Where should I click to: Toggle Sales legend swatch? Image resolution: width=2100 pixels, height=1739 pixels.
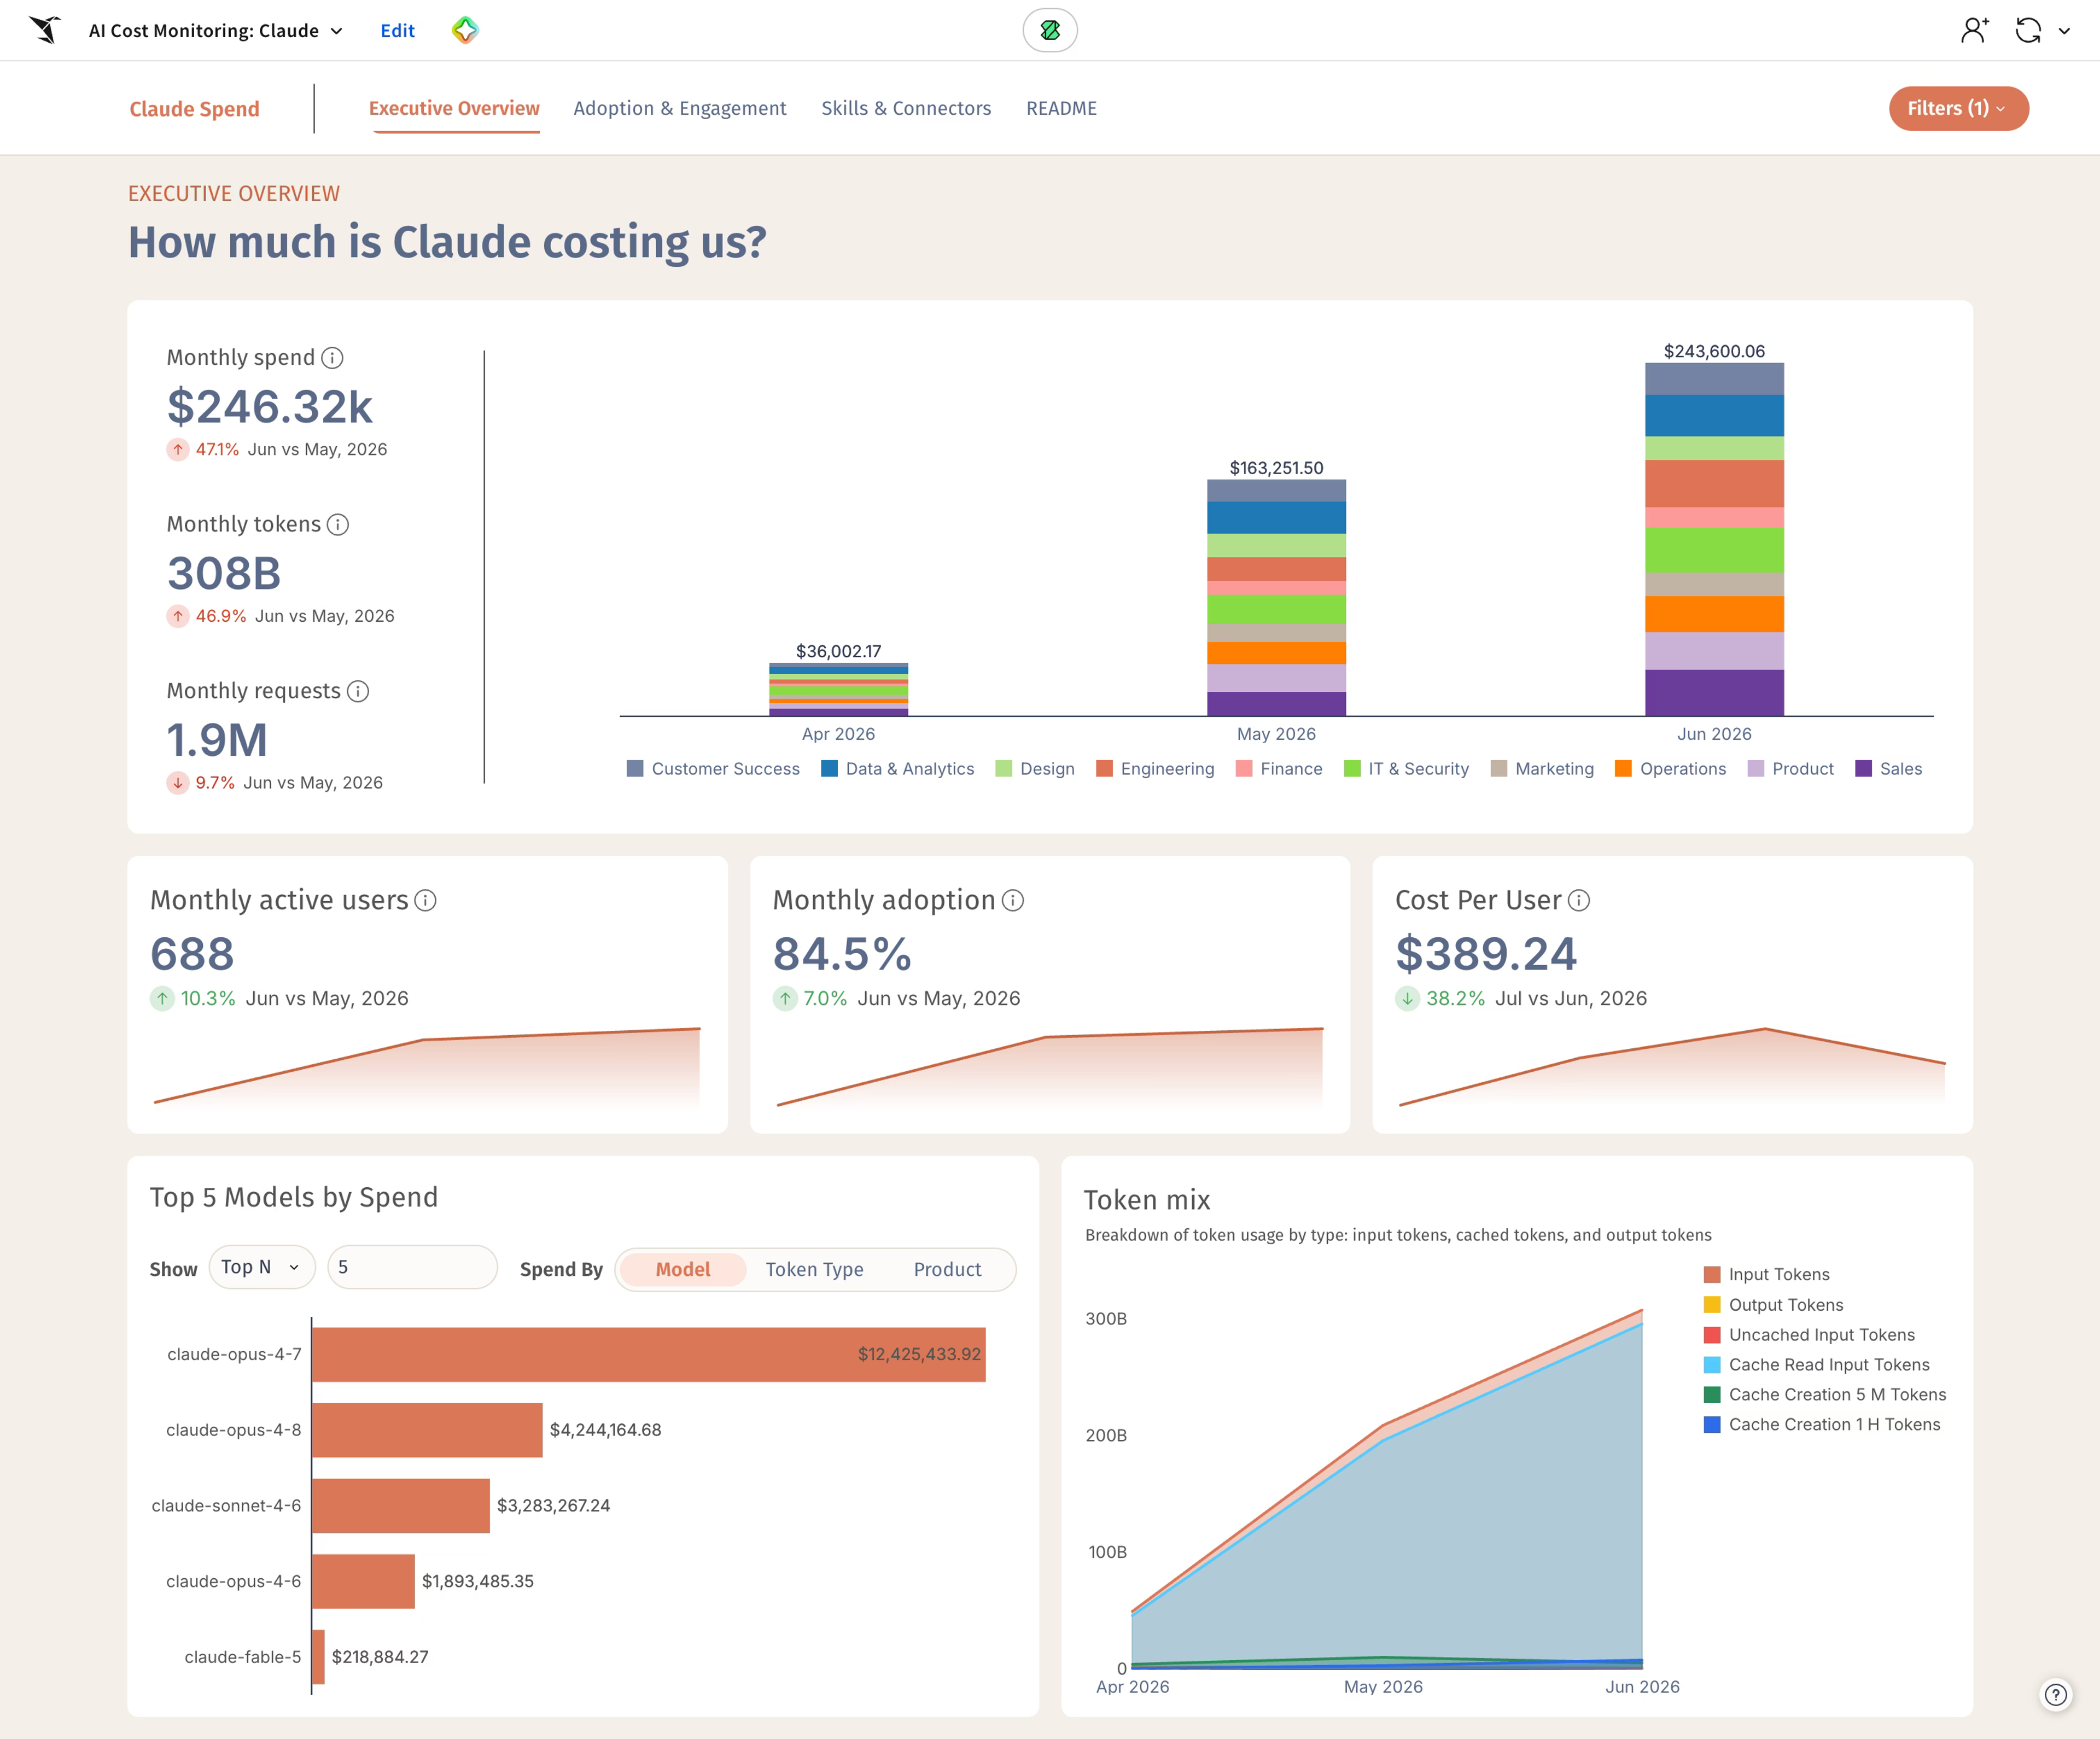[1863, 769]
